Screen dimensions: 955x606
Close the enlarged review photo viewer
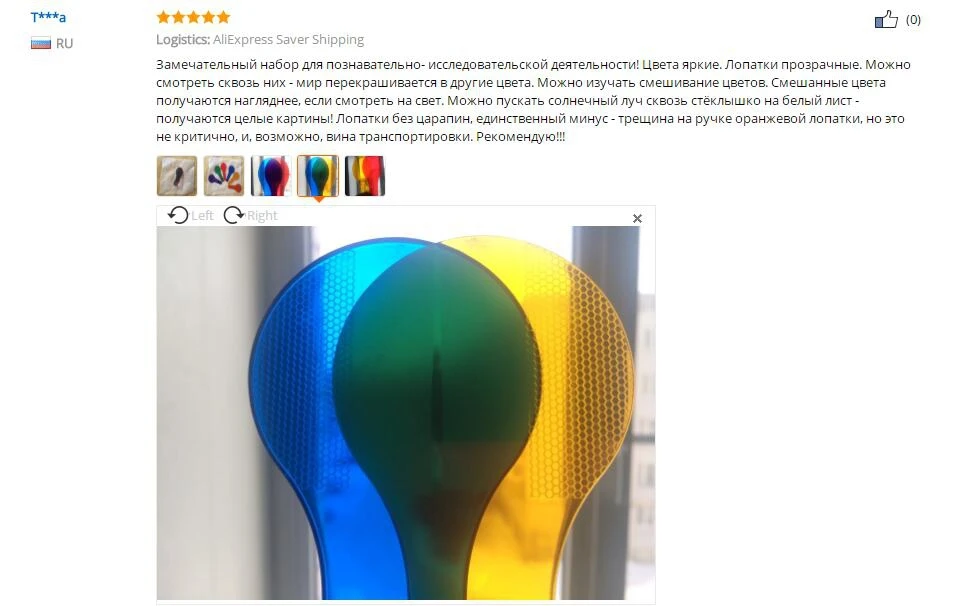[x=637, y=218]
